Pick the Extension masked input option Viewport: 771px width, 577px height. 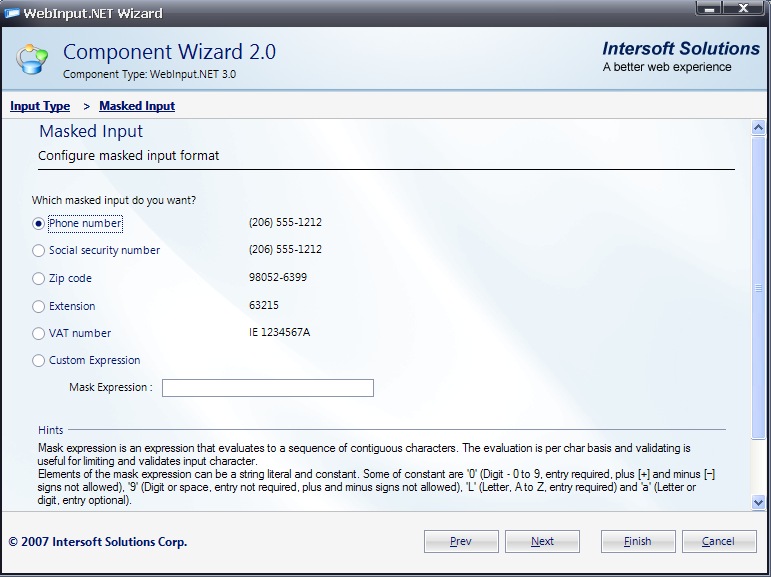[x=39, y=307]
